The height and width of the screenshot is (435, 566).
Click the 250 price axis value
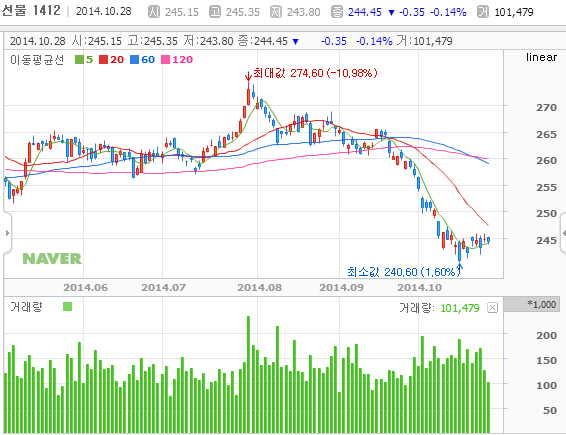click(x=547, y=213)
